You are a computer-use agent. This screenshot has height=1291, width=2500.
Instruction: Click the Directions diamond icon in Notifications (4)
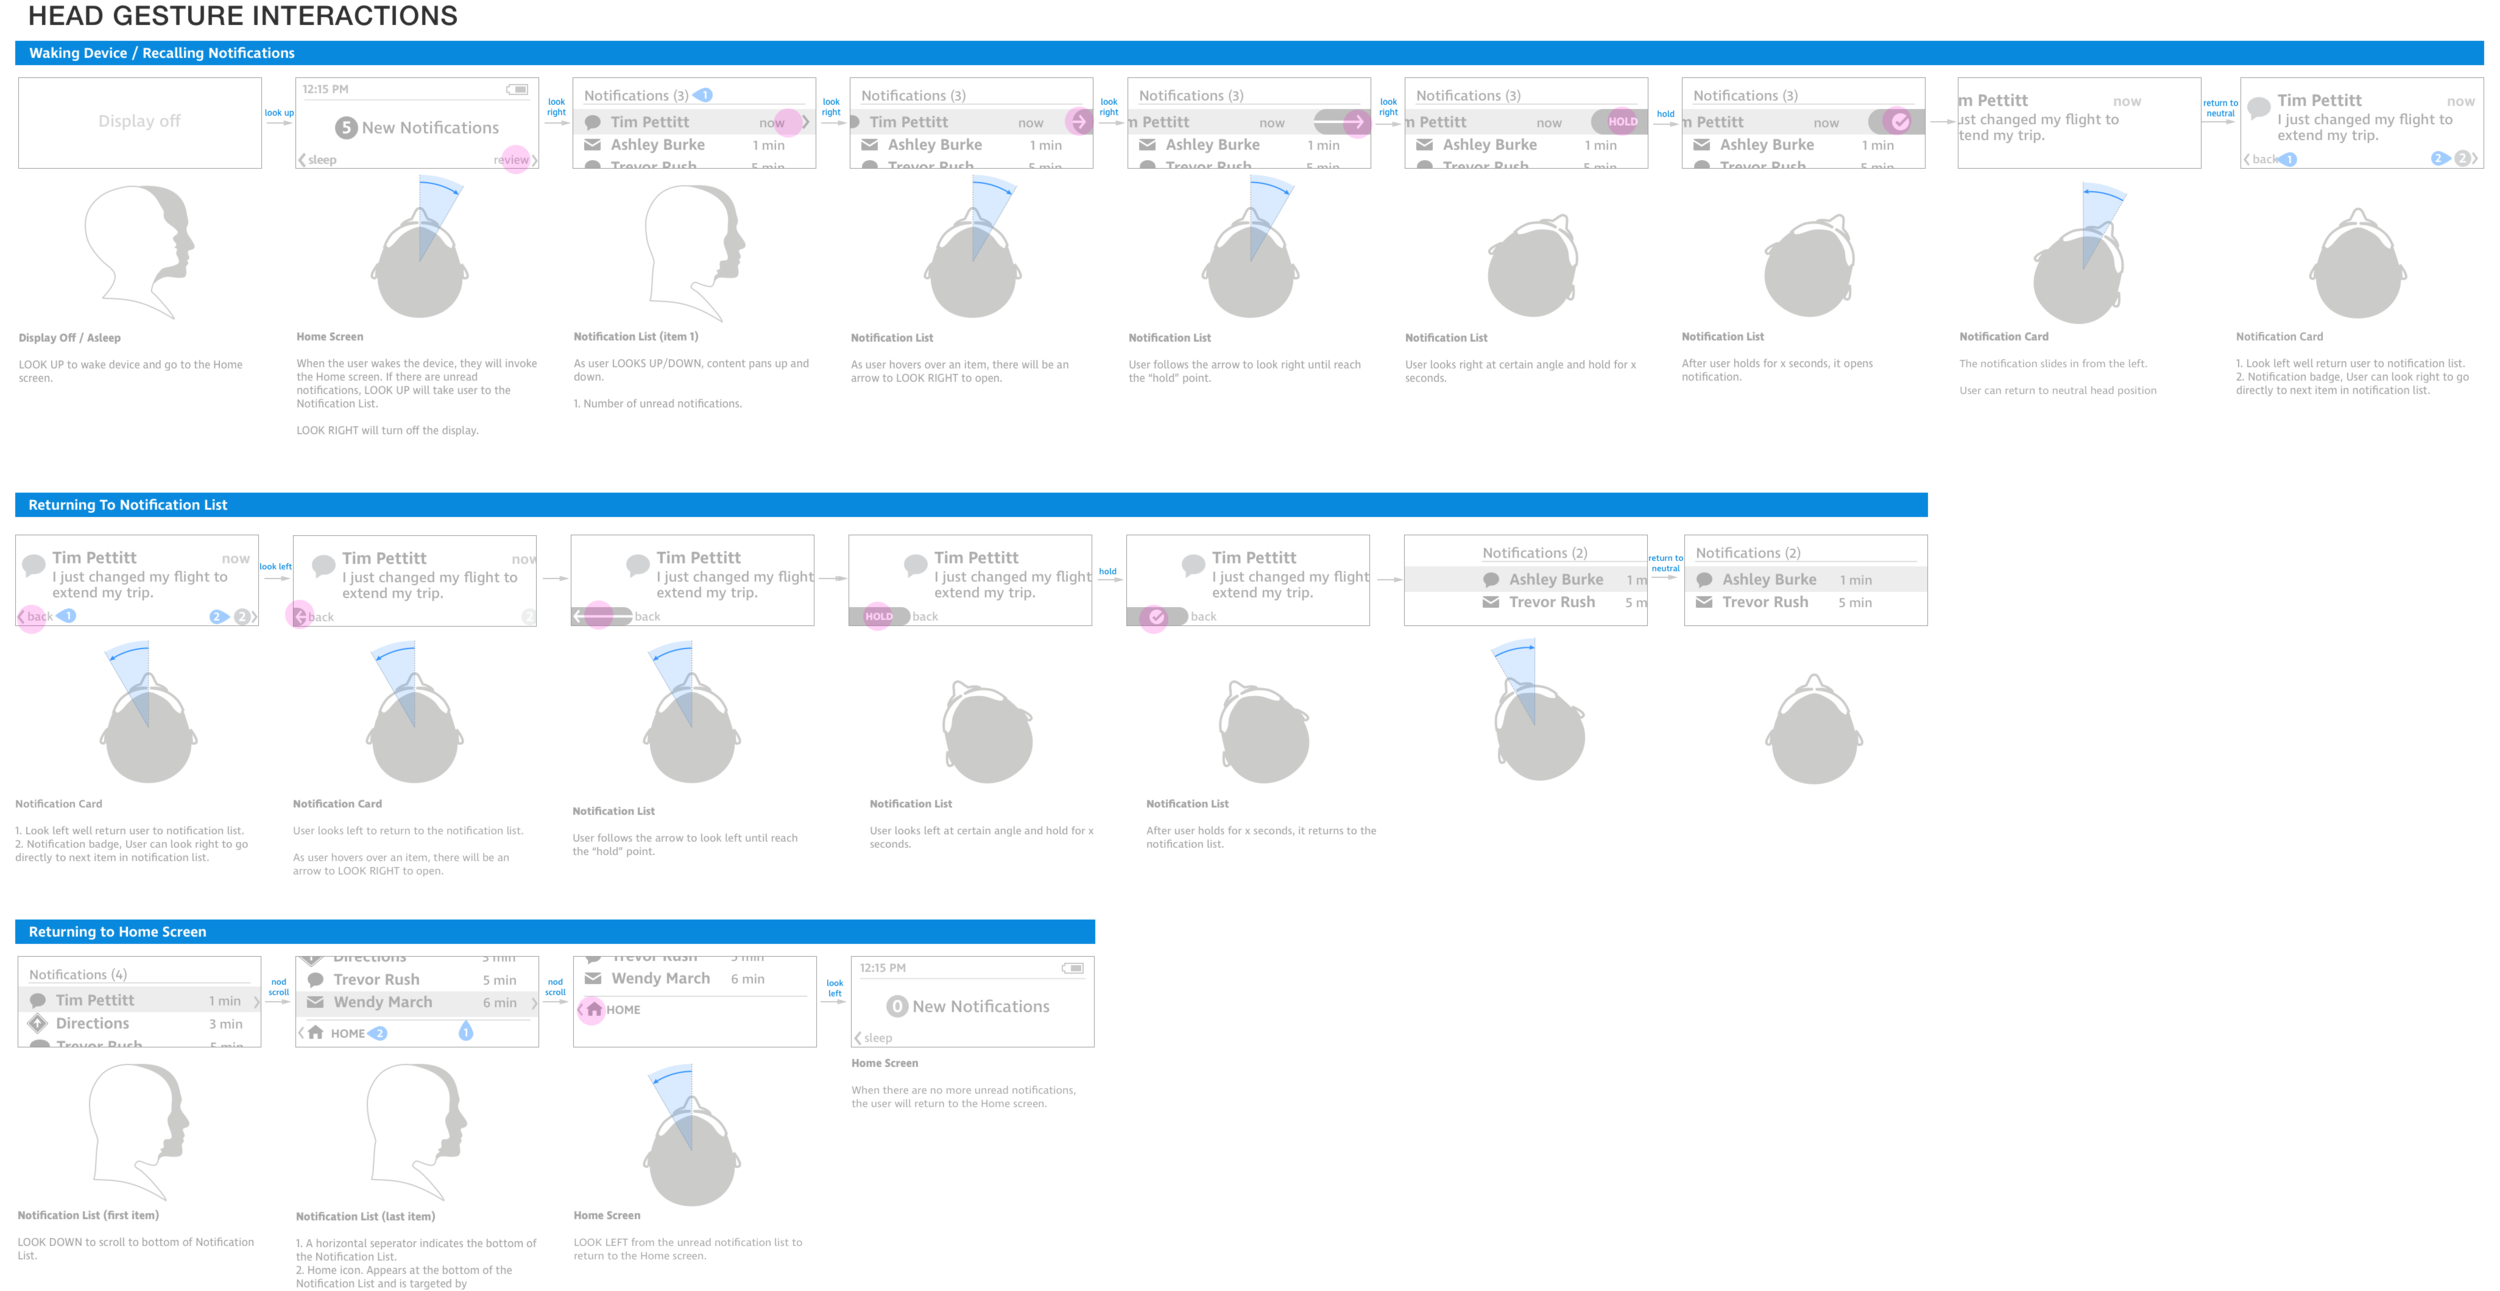coord(38,1023)
